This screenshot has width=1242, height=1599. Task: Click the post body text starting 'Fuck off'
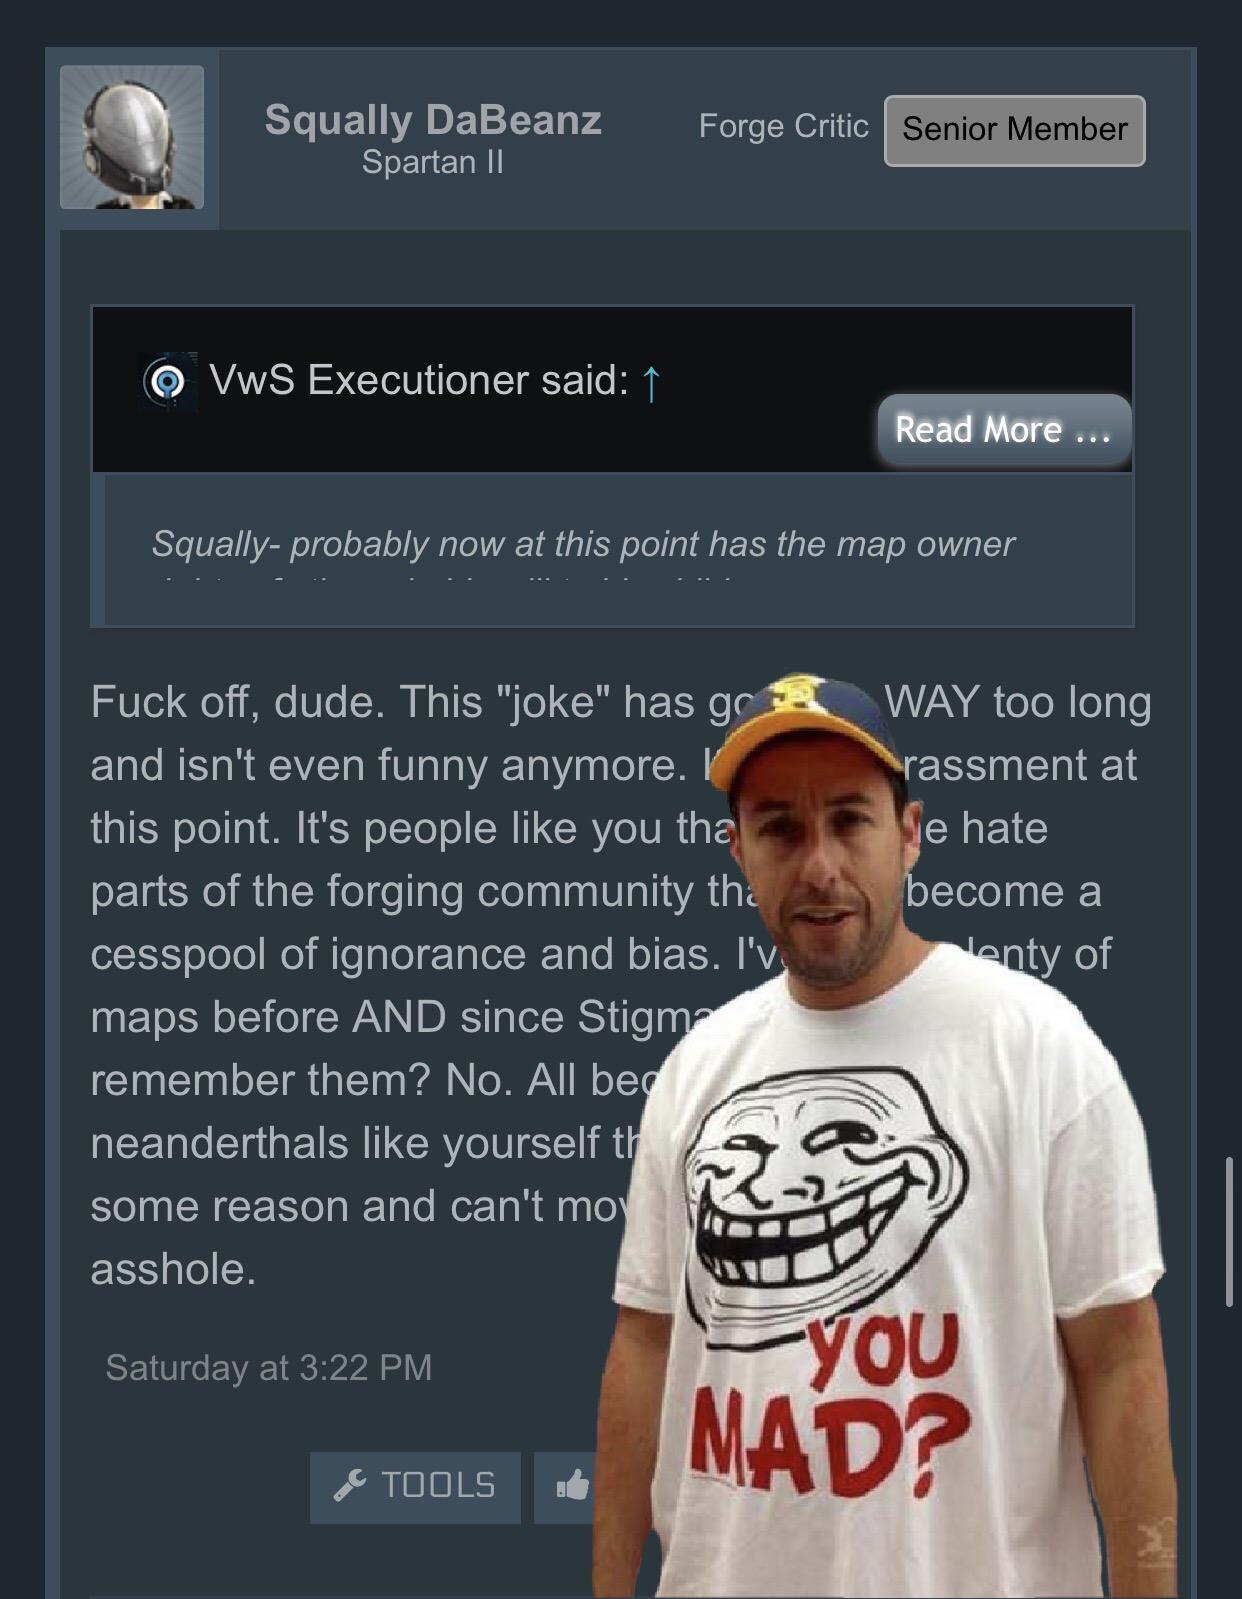620,985
